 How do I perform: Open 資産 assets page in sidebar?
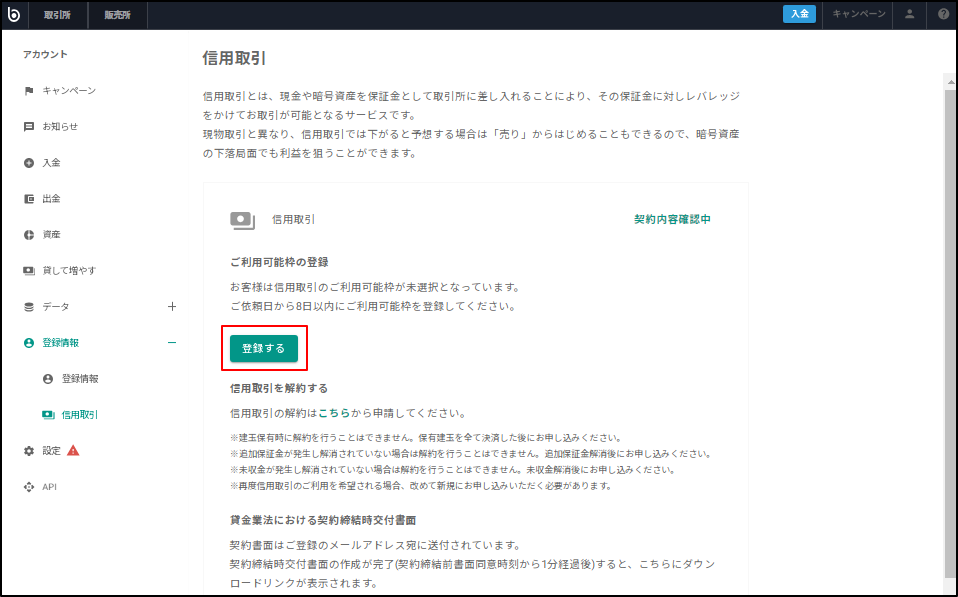[51, 235]
